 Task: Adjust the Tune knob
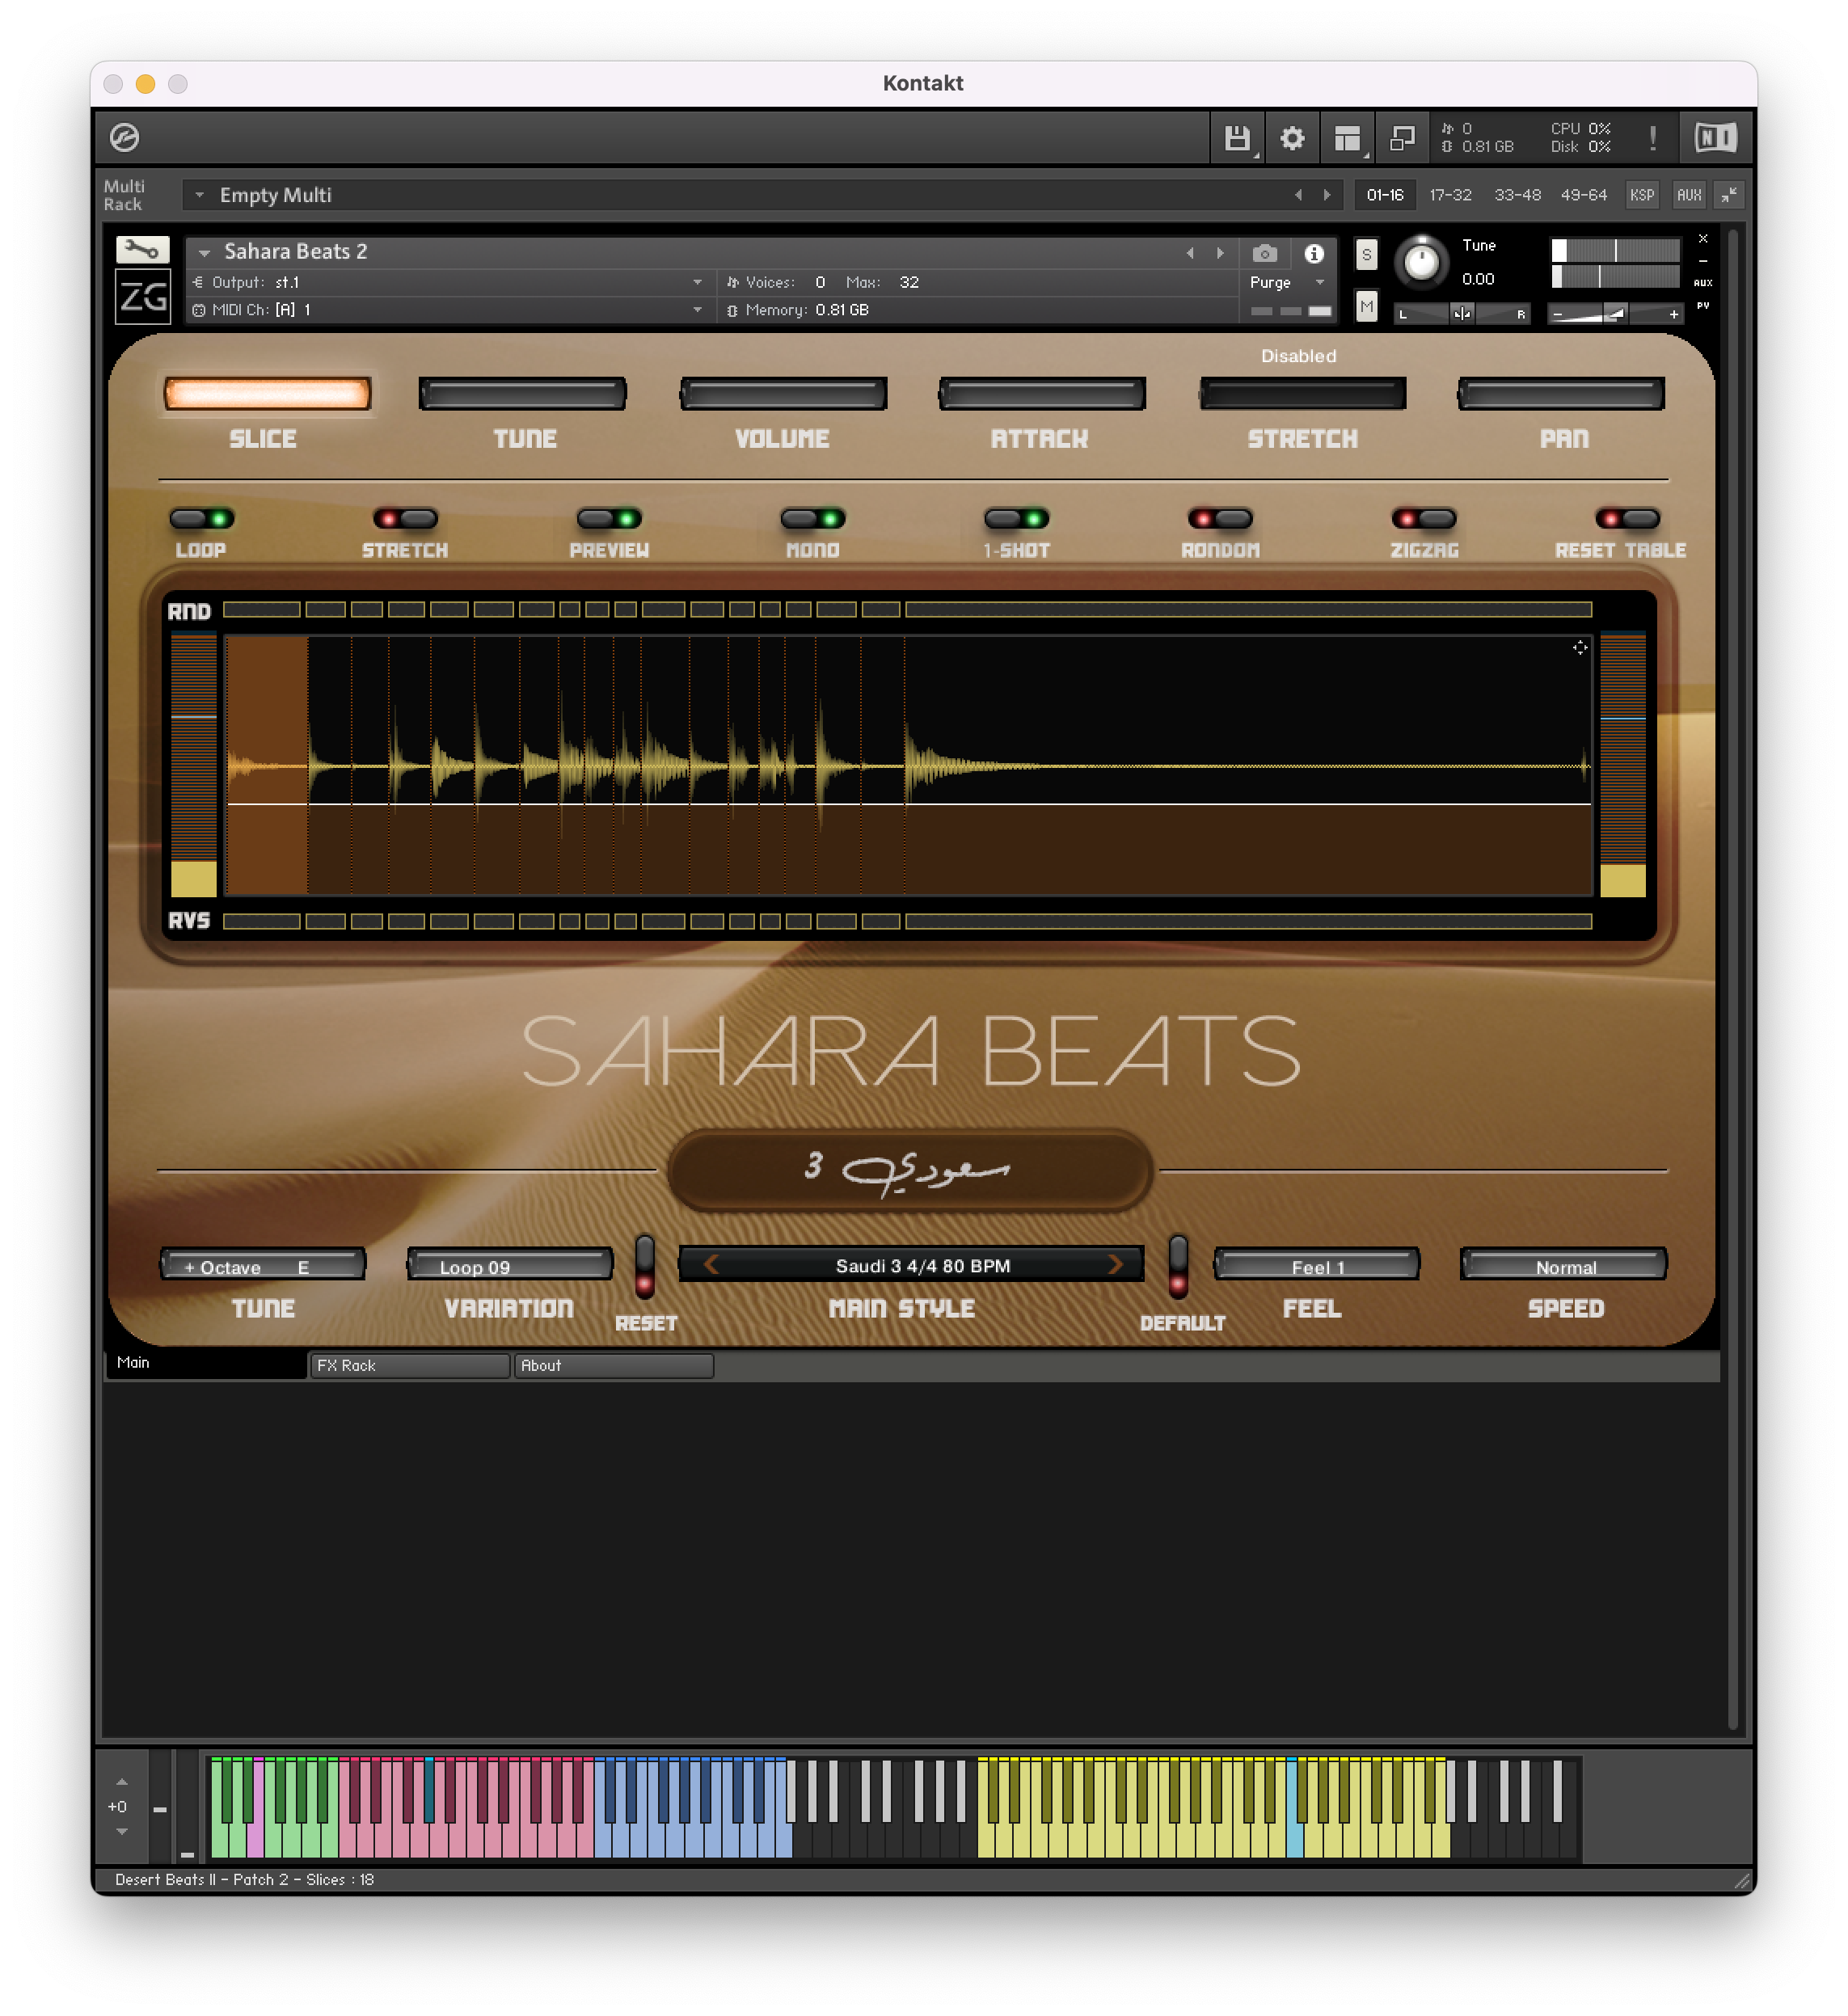point(1421,262)
